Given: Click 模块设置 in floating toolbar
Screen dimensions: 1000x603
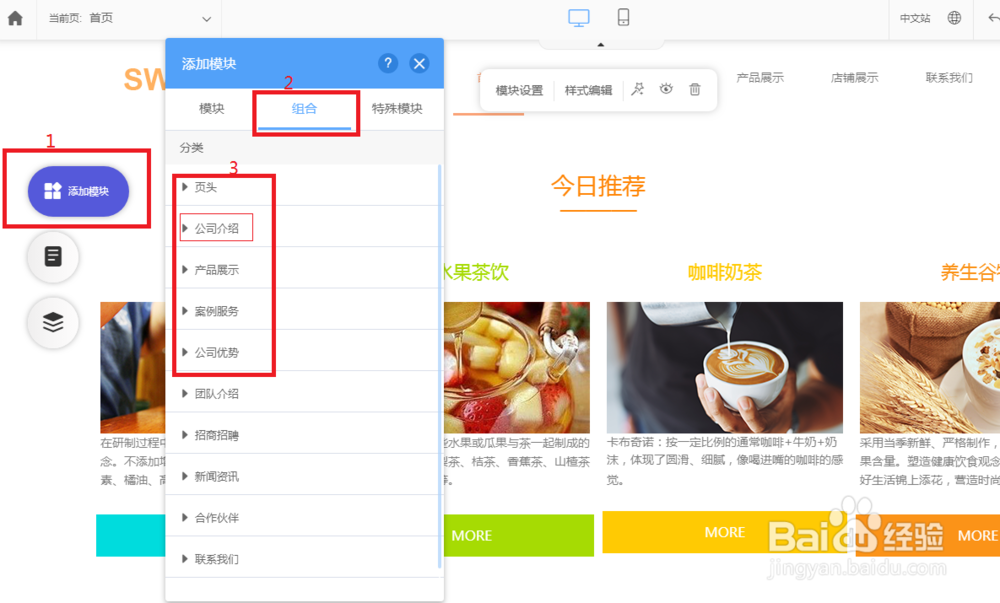Looking at the screenshot, I should [x=519, y=91].
